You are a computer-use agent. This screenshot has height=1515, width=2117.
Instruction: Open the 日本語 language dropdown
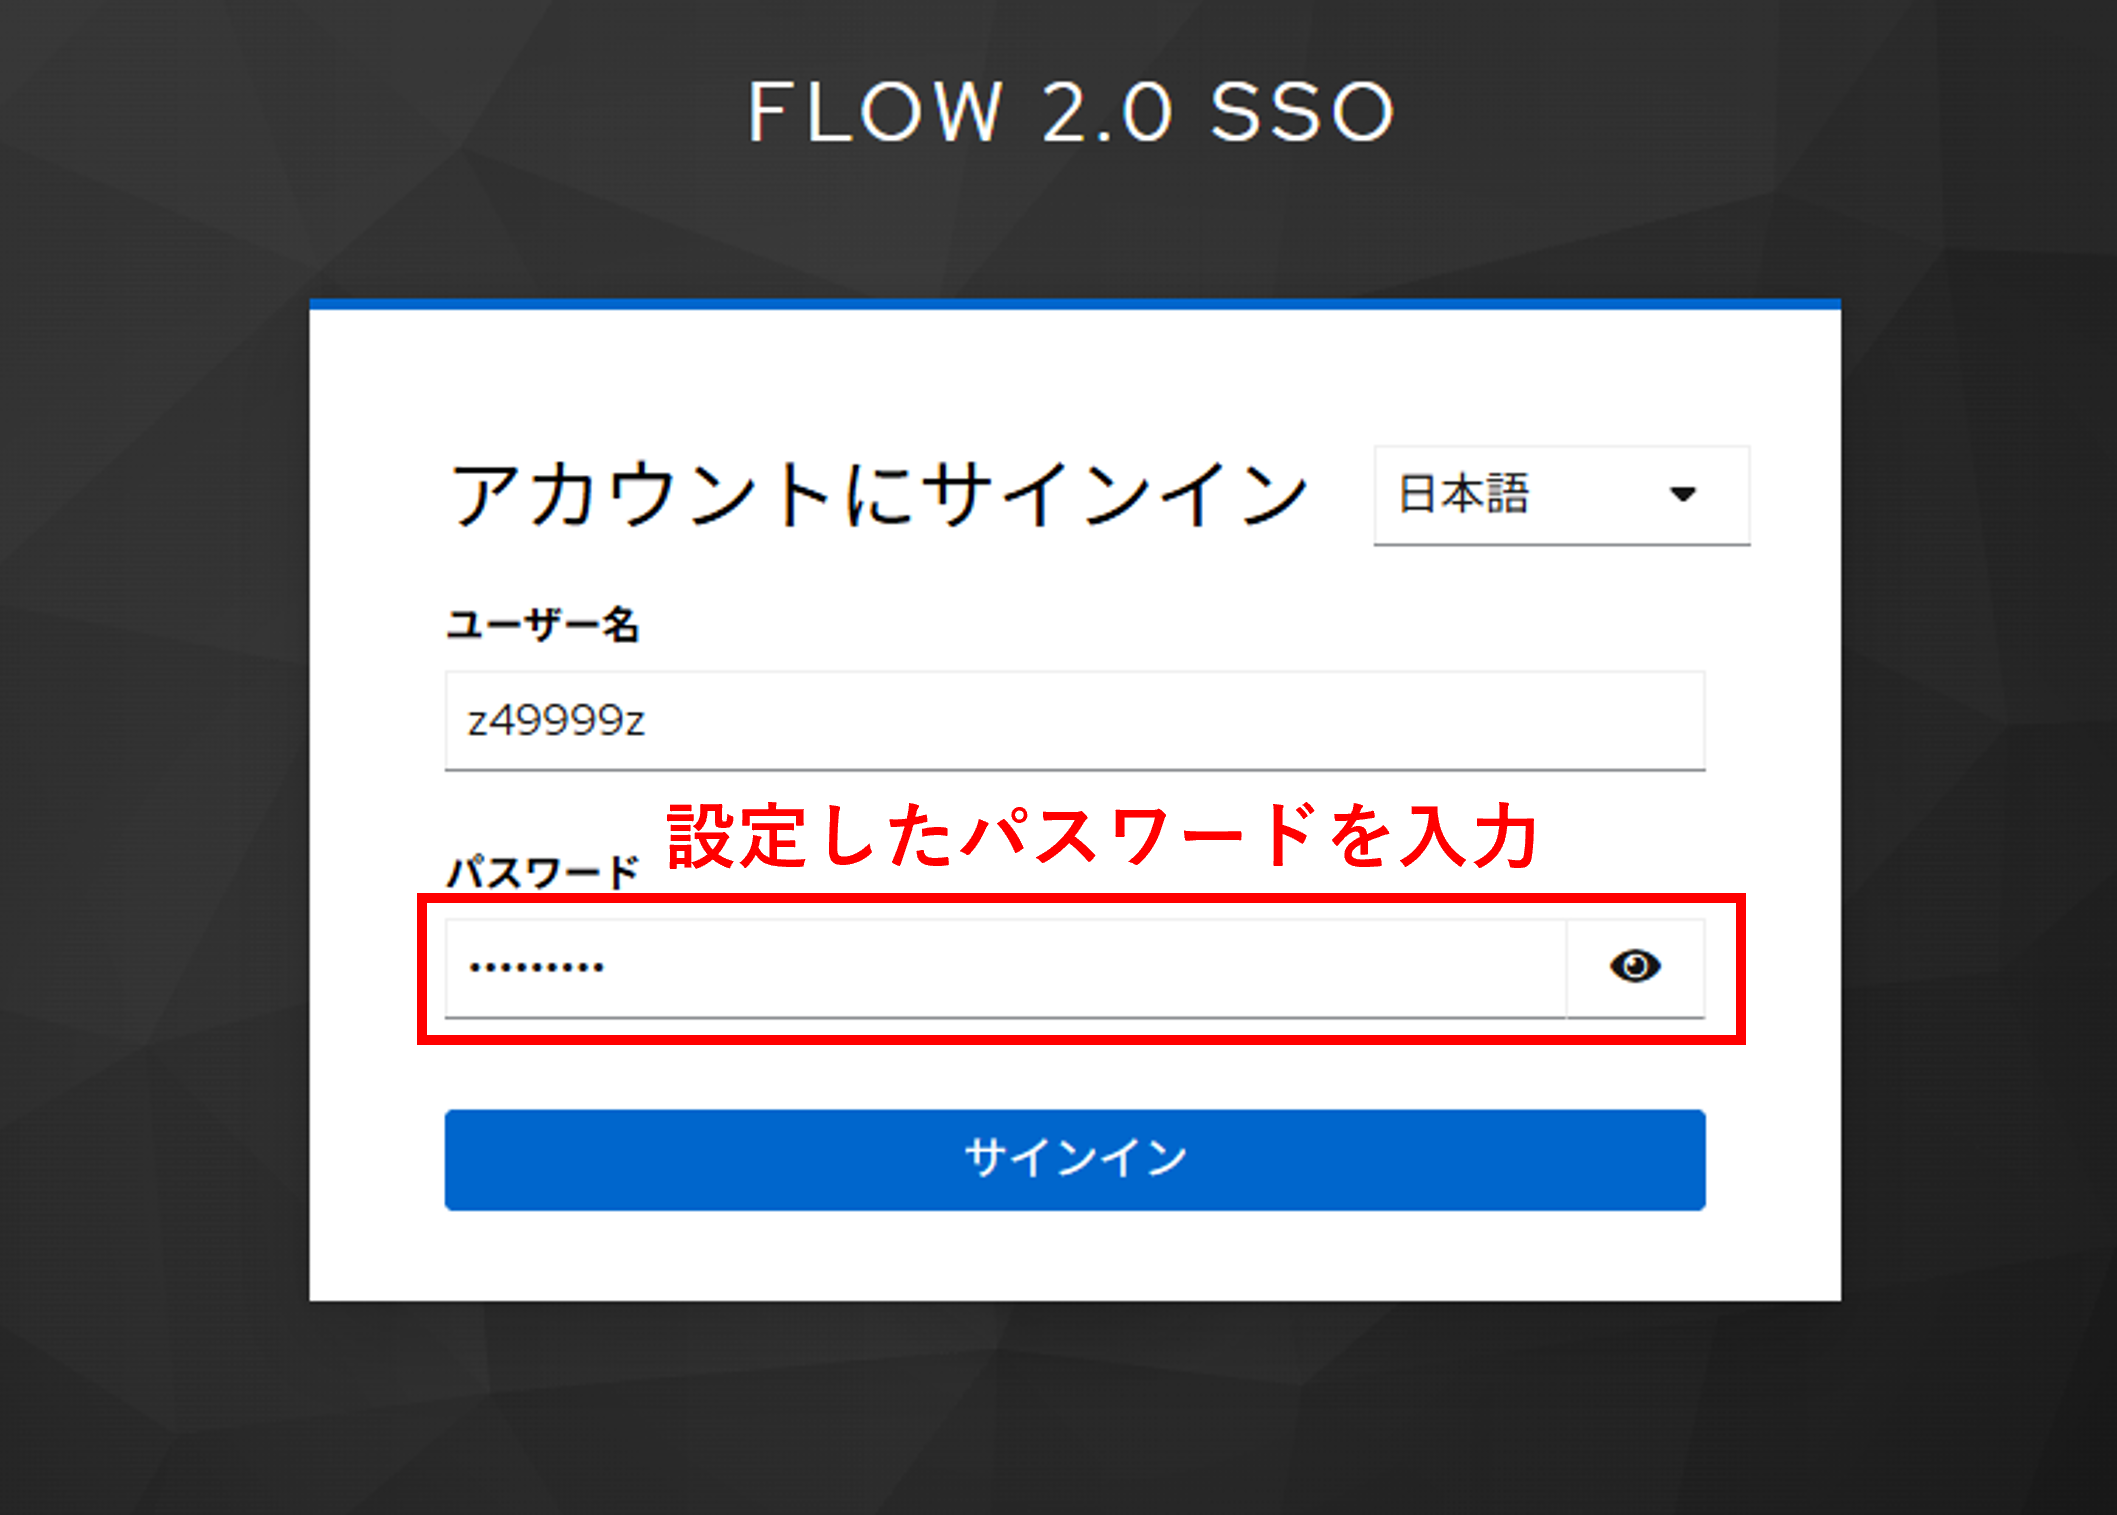1562,495
